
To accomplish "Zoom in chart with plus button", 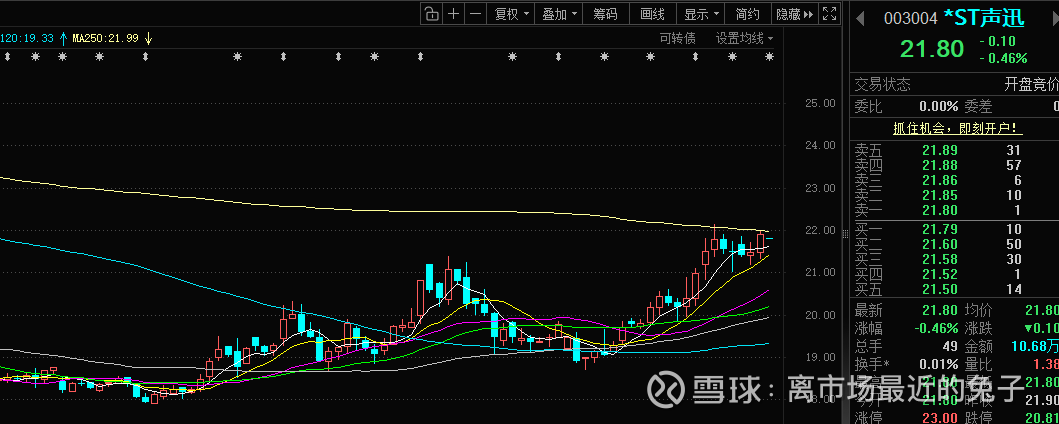I will [453, 13].
